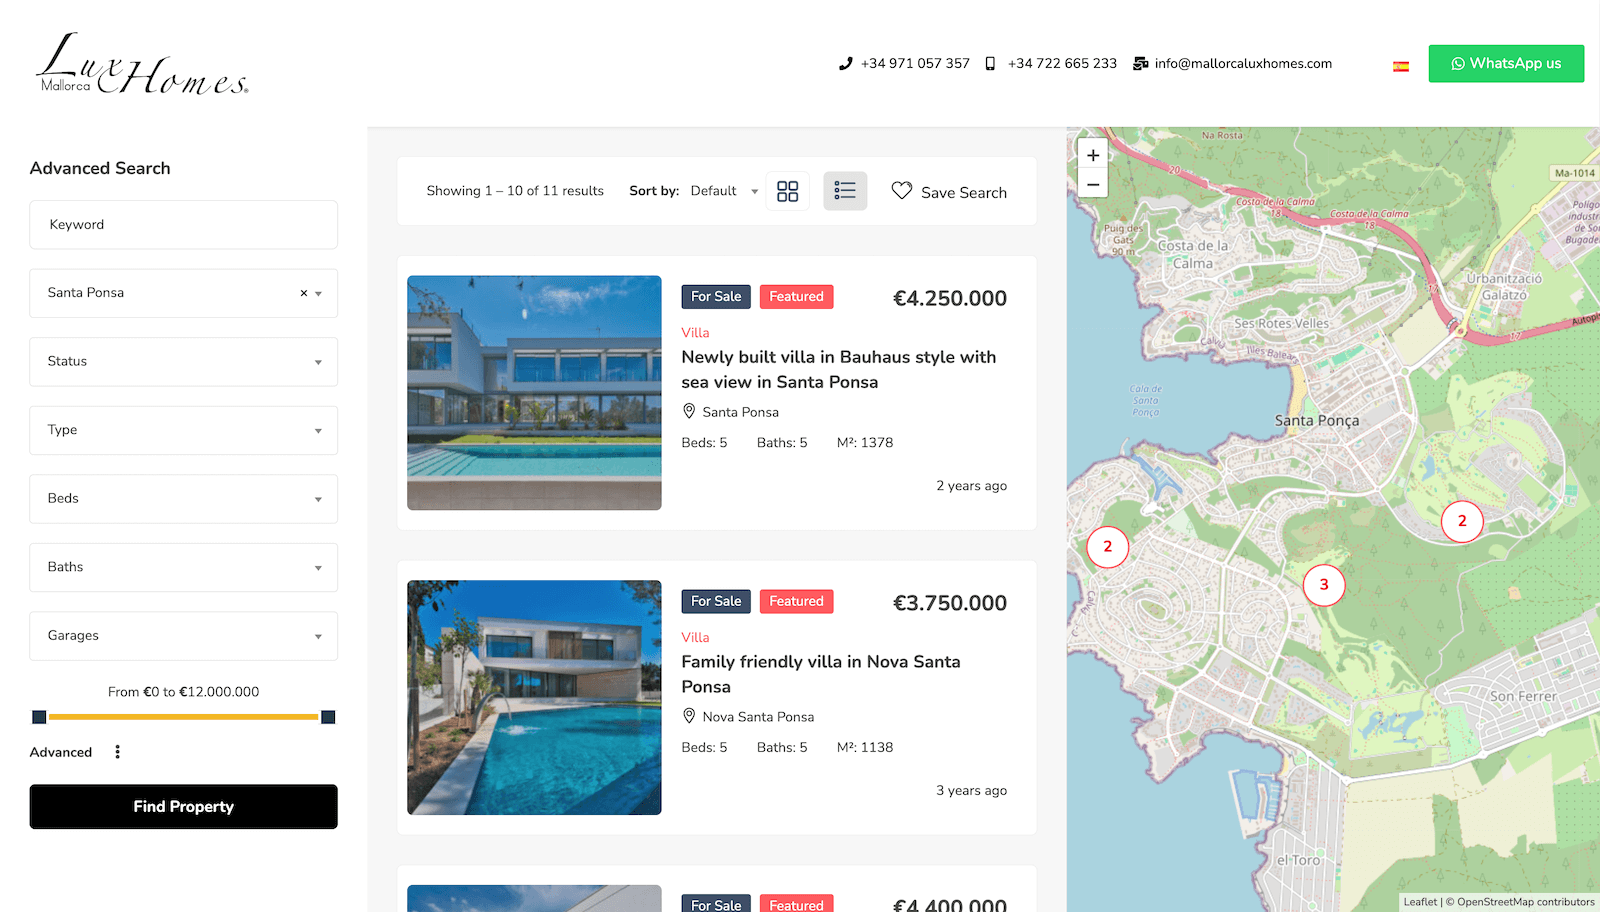
Task: Zoom in on the map
Action: [x=1092, y=155]
